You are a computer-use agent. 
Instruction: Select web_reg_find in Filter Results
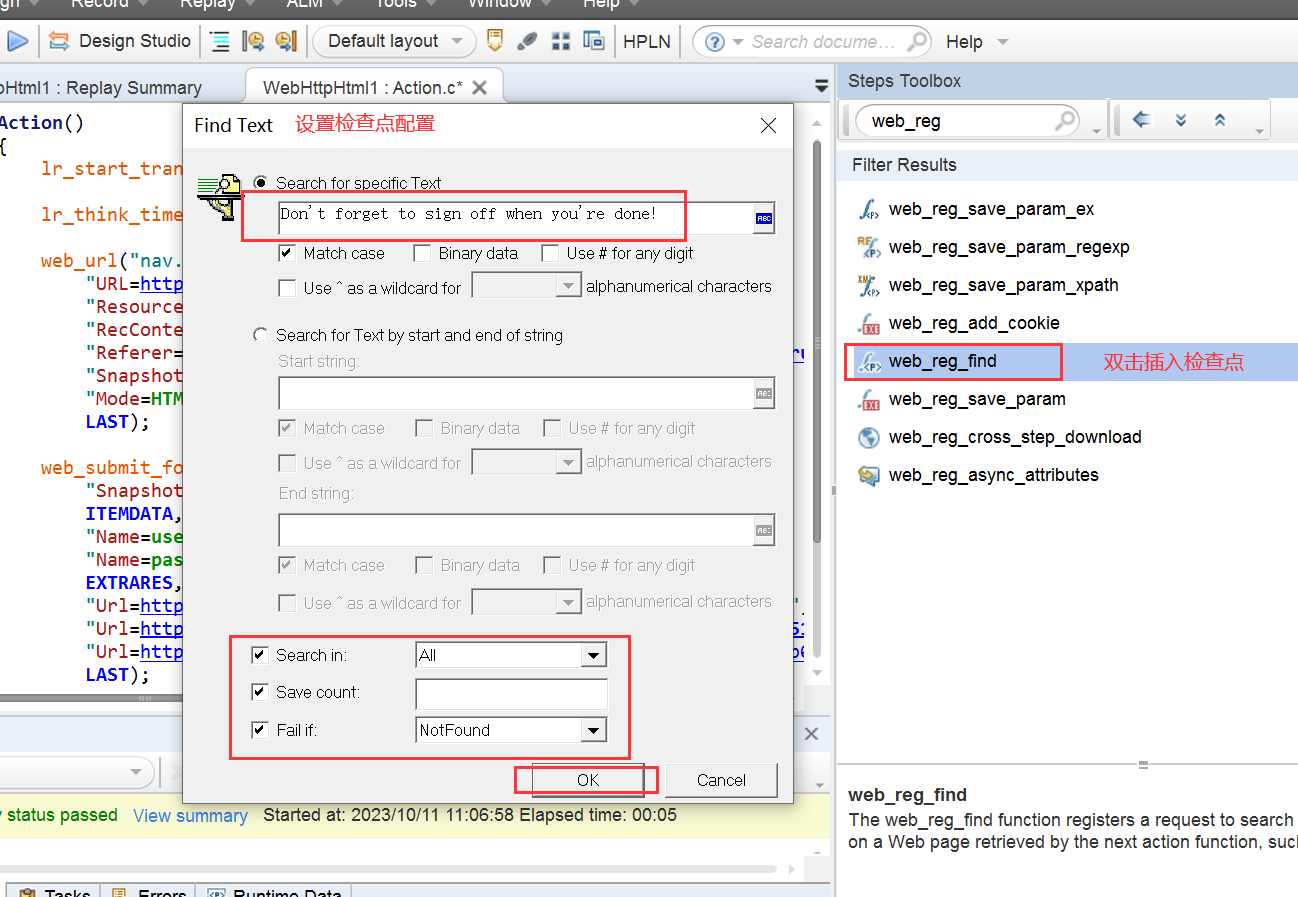[942, 361]
